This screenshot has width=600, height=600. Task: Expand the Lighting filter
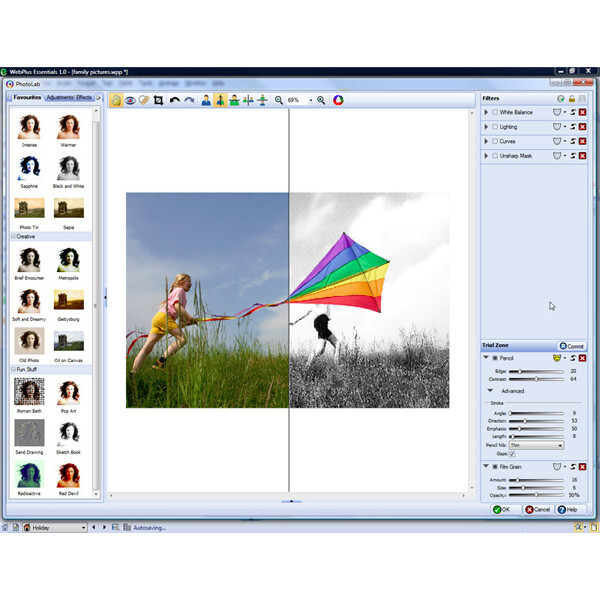click(x=486, y=127)
